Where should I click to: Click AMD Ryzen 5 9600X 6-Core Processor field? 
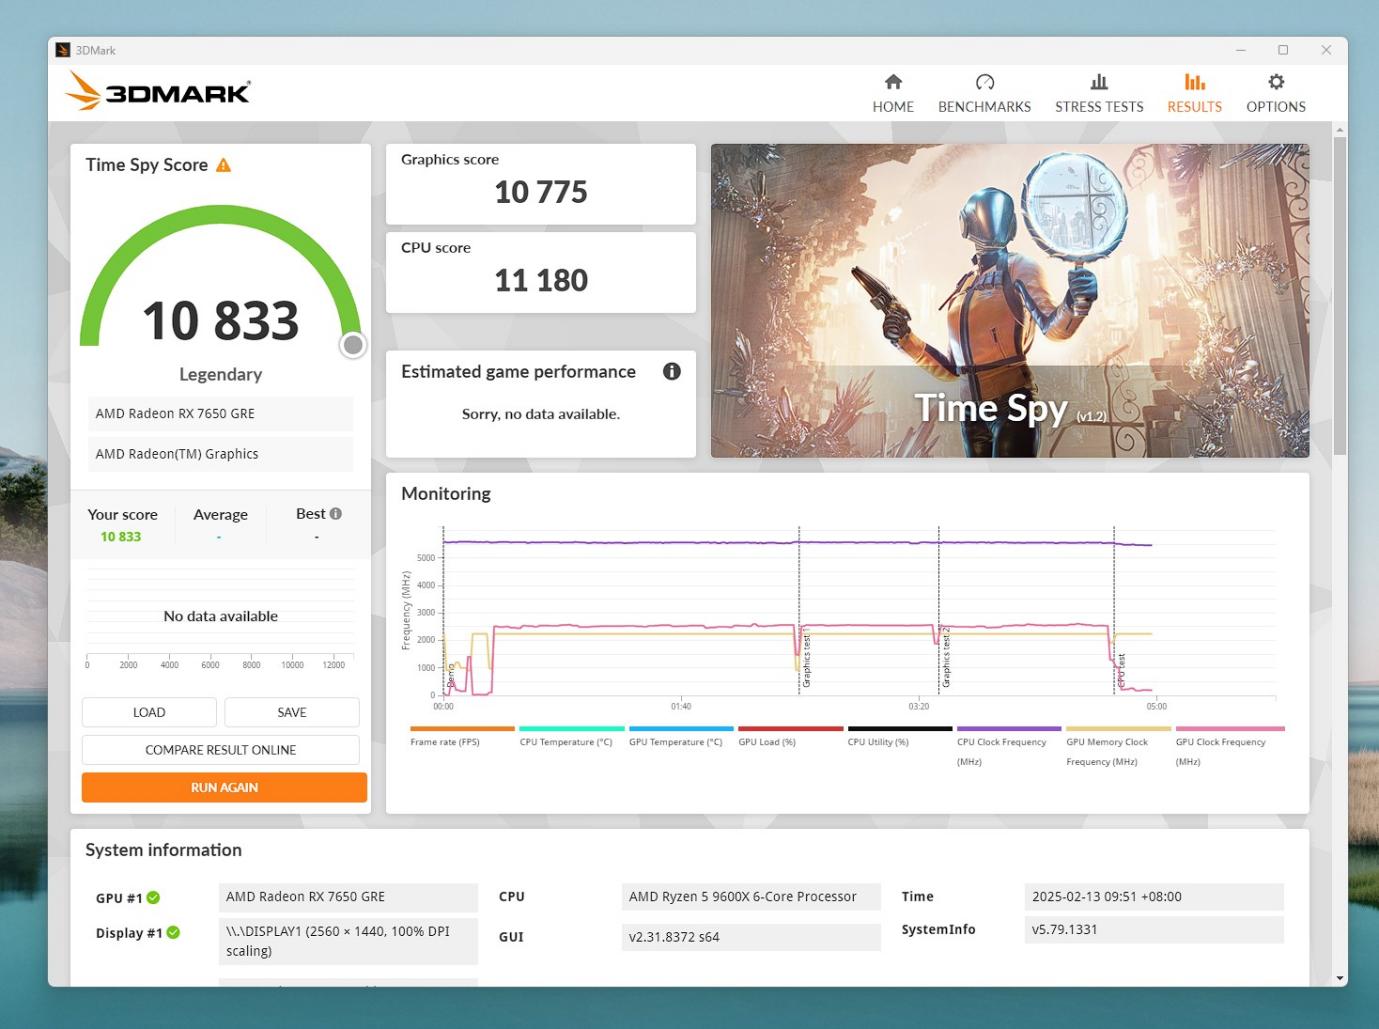tap(750, 897)
